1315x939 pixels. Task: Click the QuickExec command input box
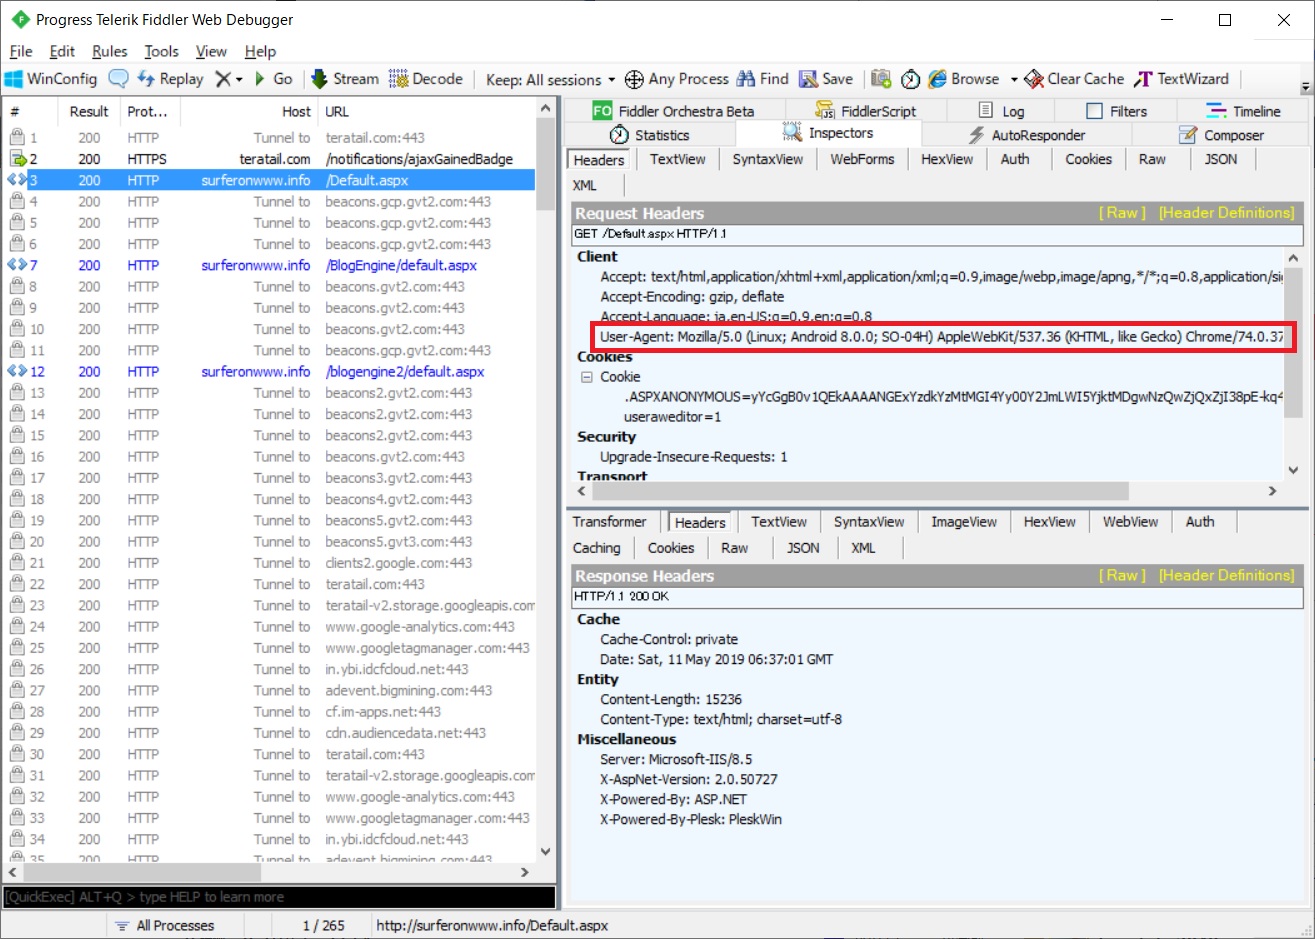pyautogui.click(x=279, y=897)
